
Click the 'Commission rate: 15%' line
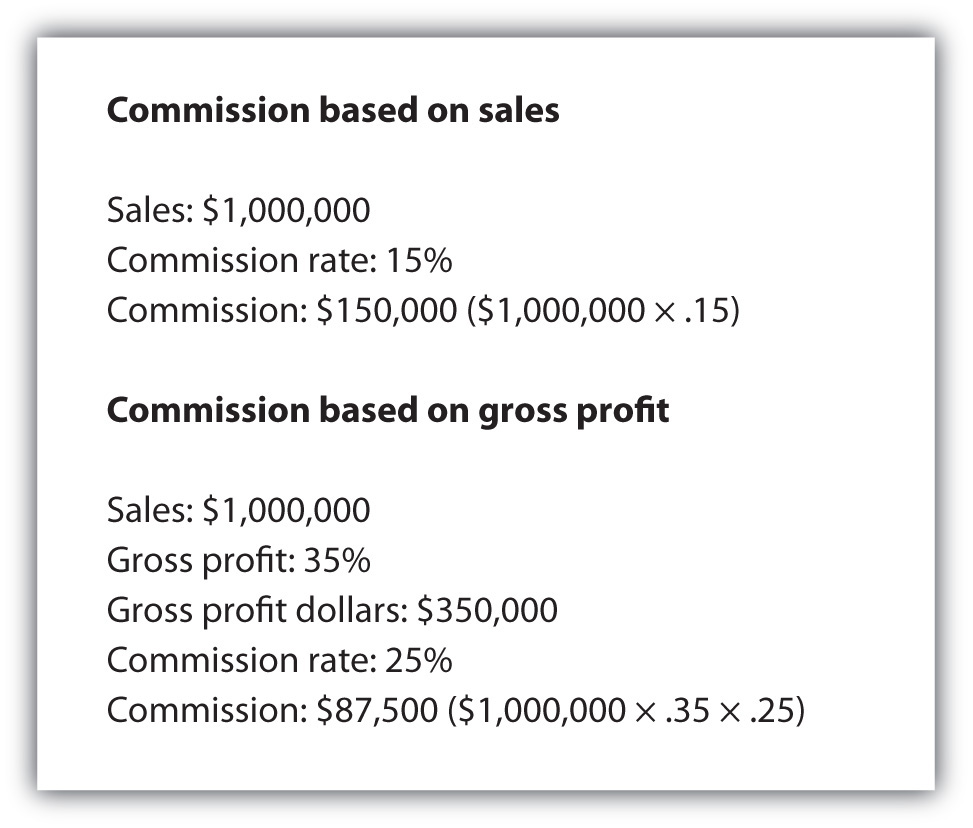point(279,261)
